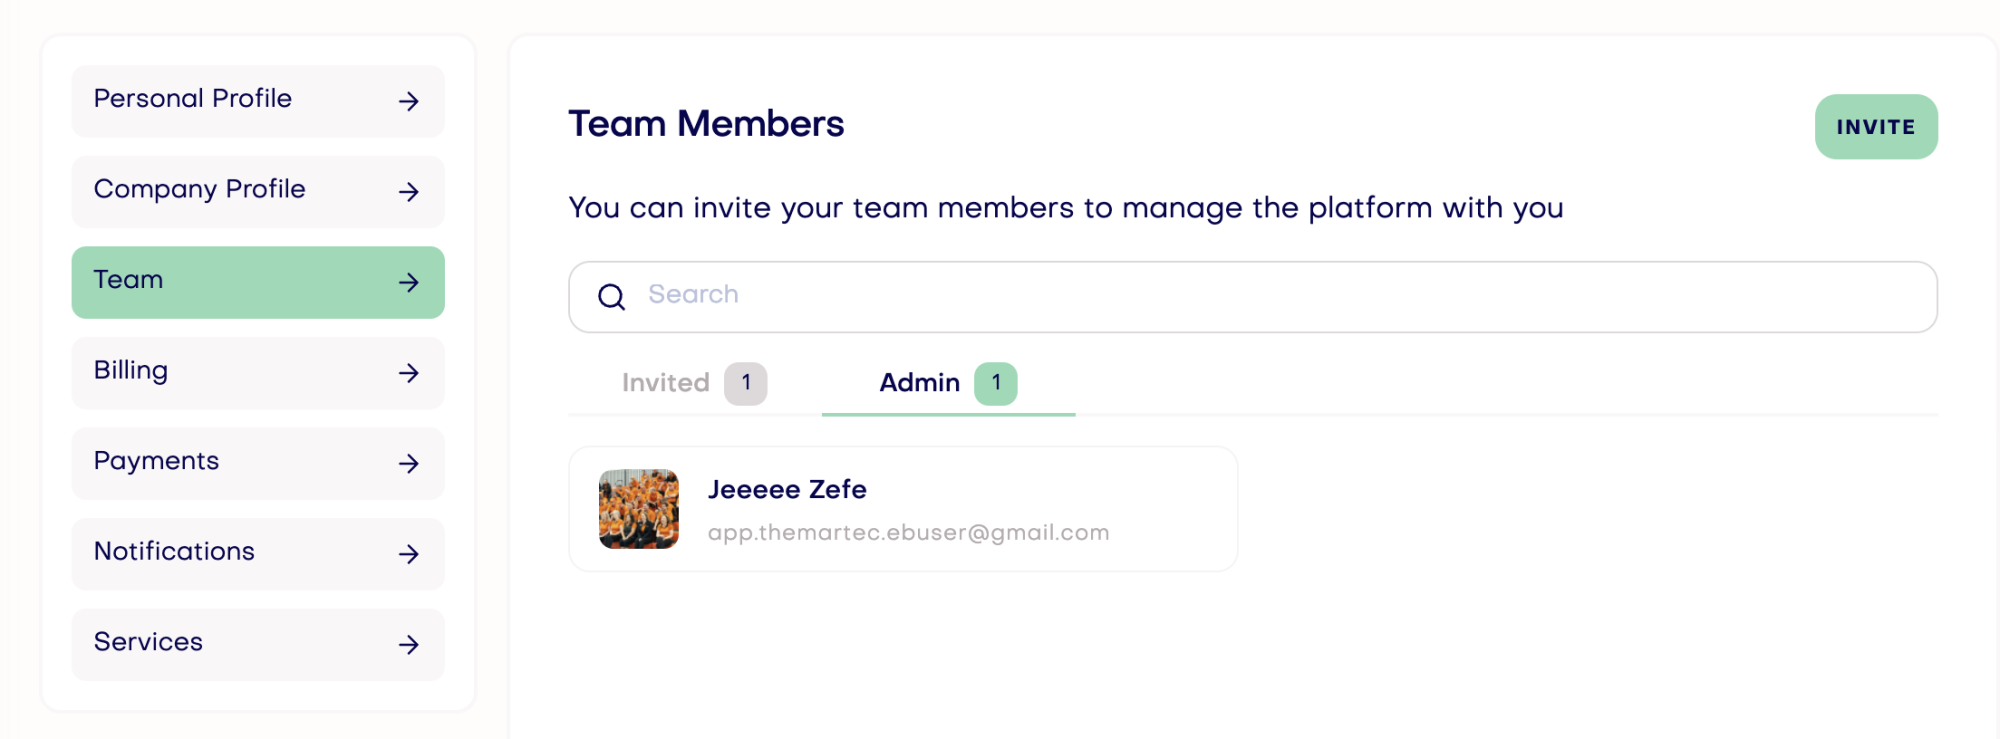Click the arrow icon beside Company Profile
This screenshot has width=2000, height=739.
pyautogui.click(x=408, y=192)
